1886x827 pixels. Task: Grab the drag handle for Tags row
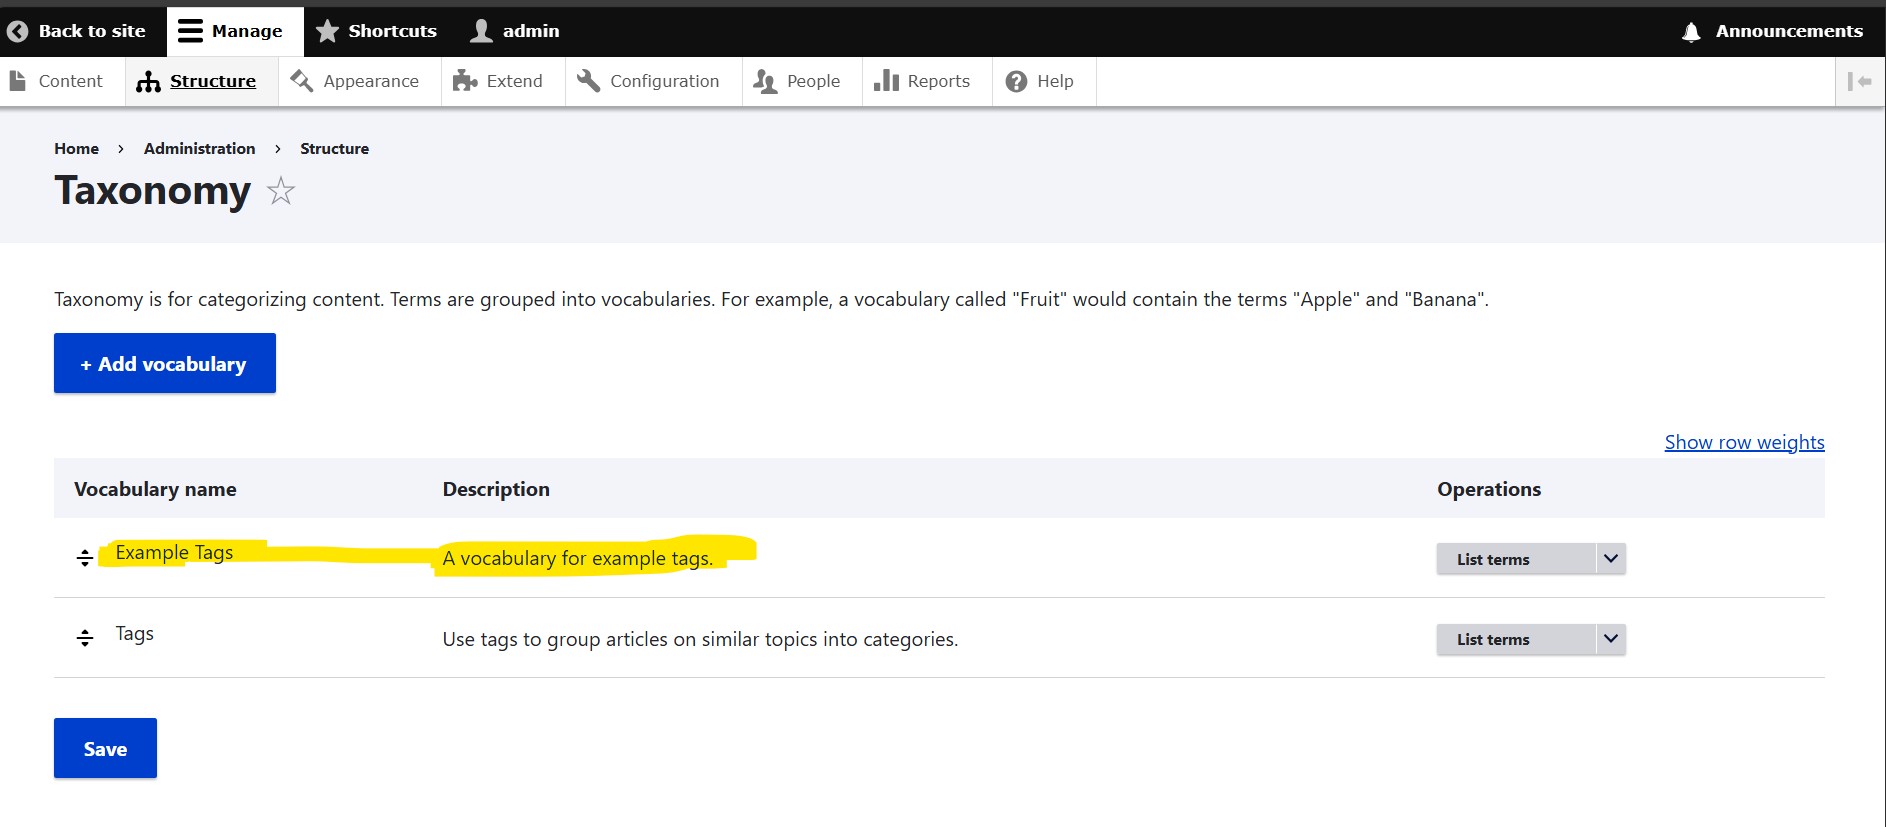click(x=85, y=638)
